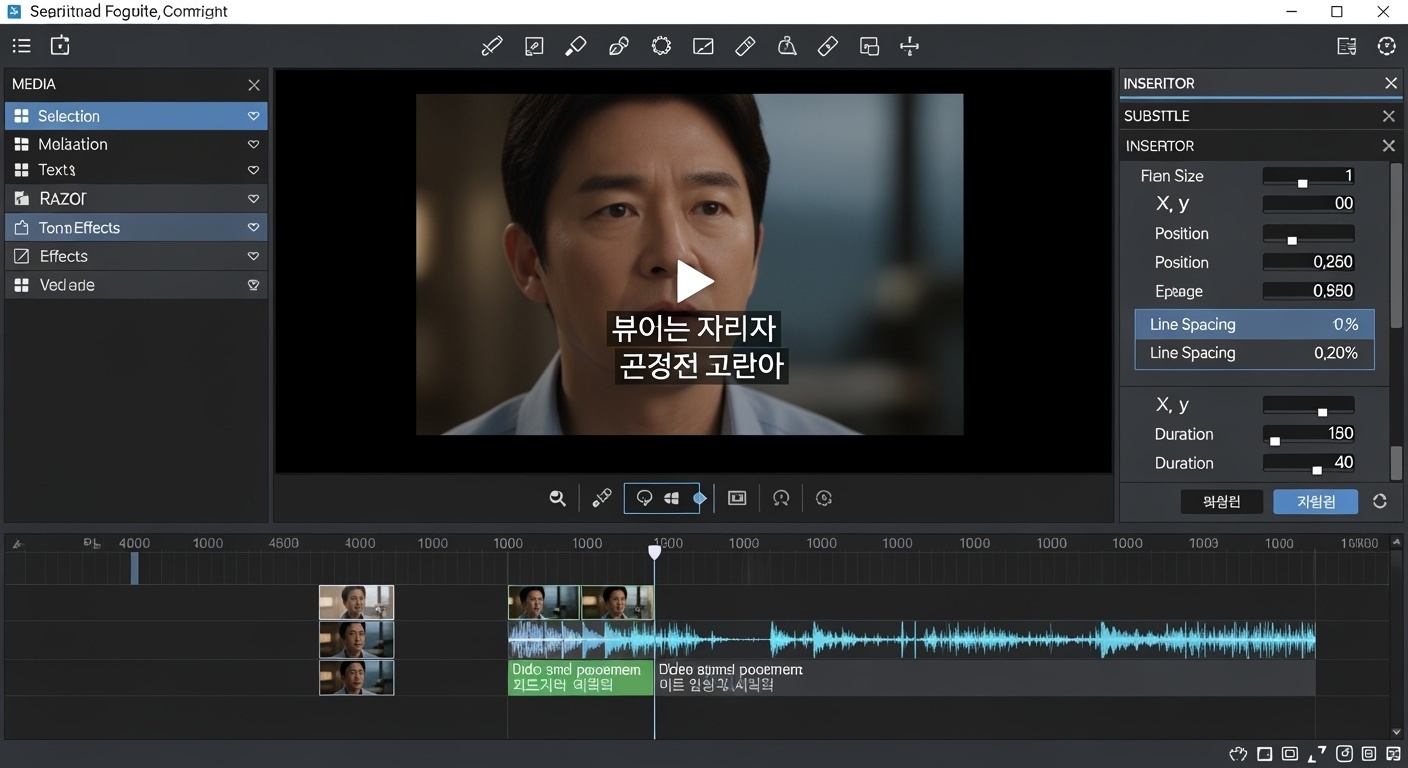Viewport: 1408px width, 768px height.
Task: Select the audio waveform clip in timeline
Action: tap(911, 640)
